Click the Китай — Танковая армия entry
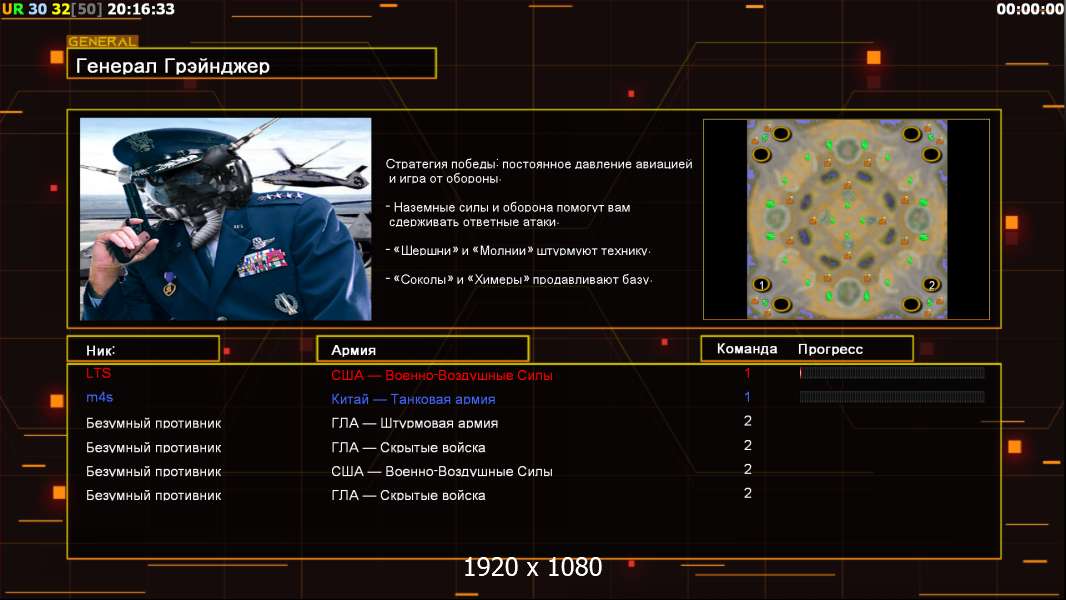Image resolution: width=1066 pixels, height=600 pixels. (x=413, y=399)
